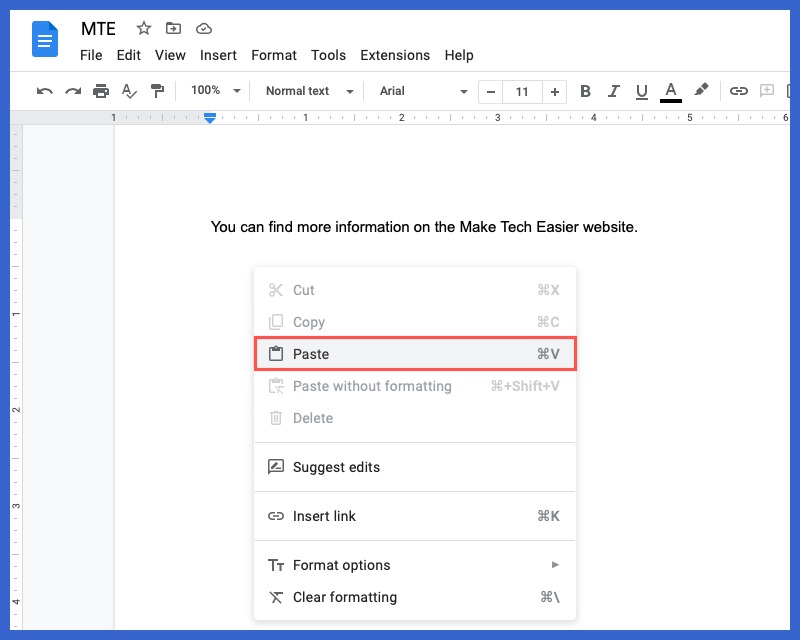Image resolution: width=800 pixels, height=640 pixels.
Task: Print the document
Action: tap(100, 91)
